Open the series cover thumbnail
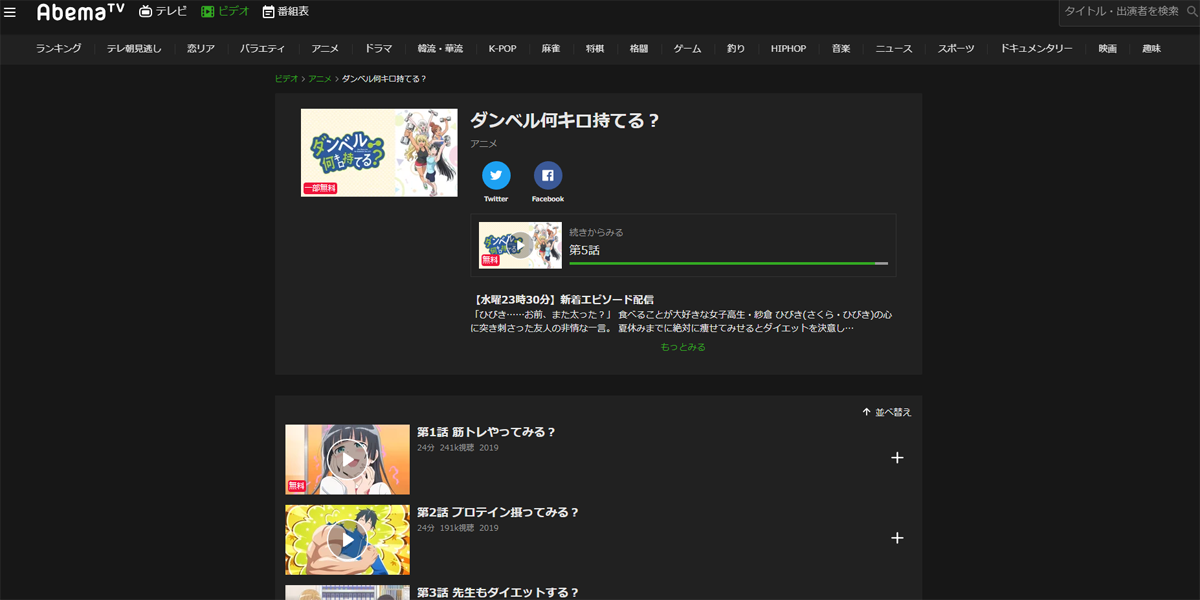 coord(379,153)
